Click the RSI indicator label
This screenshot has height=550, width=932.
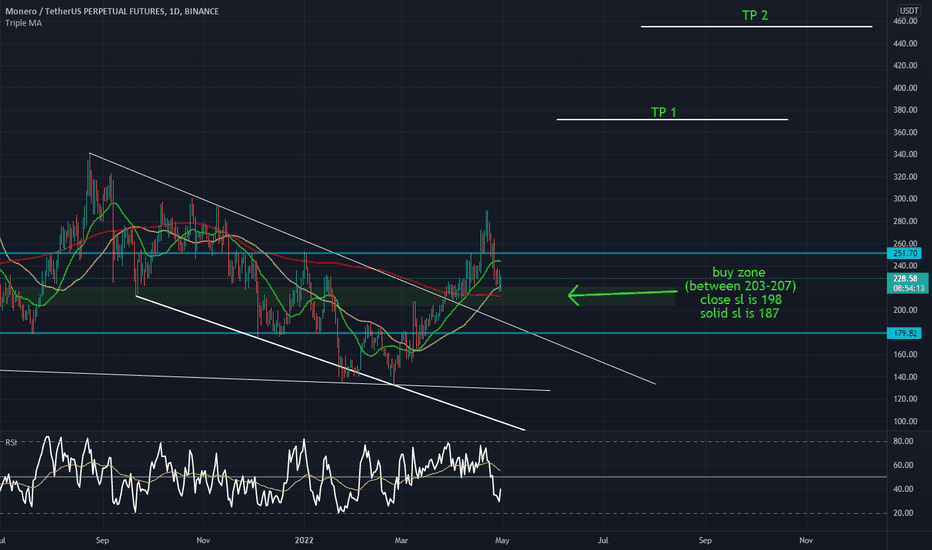click(x=11, y=442)
